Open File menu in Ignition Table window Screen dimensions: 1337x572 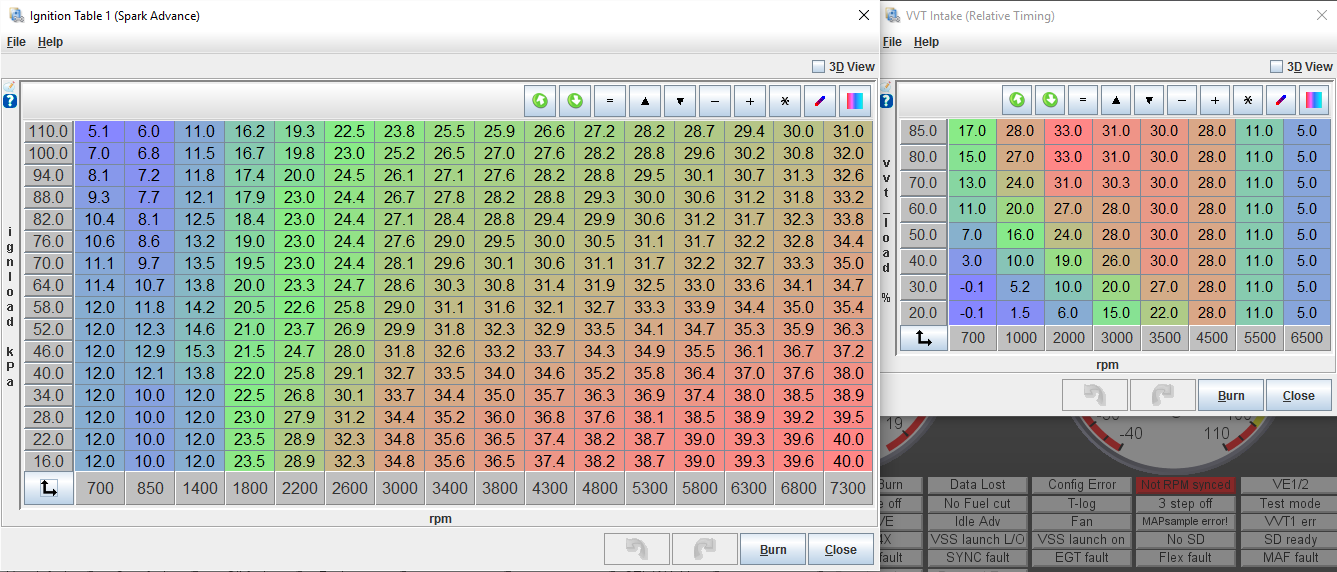[16, 42]
